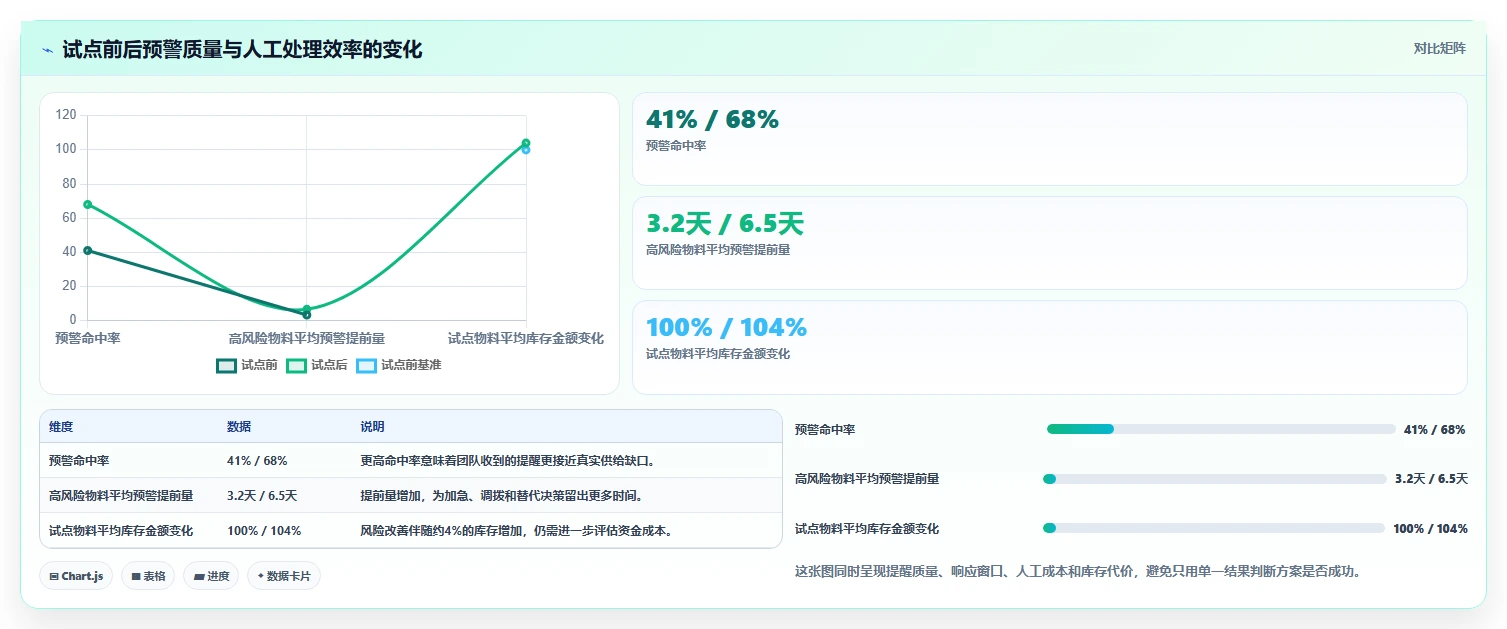
Task: Click the 高风险物料平均预警提前量 x-axis label
Action: pos(306,338)
